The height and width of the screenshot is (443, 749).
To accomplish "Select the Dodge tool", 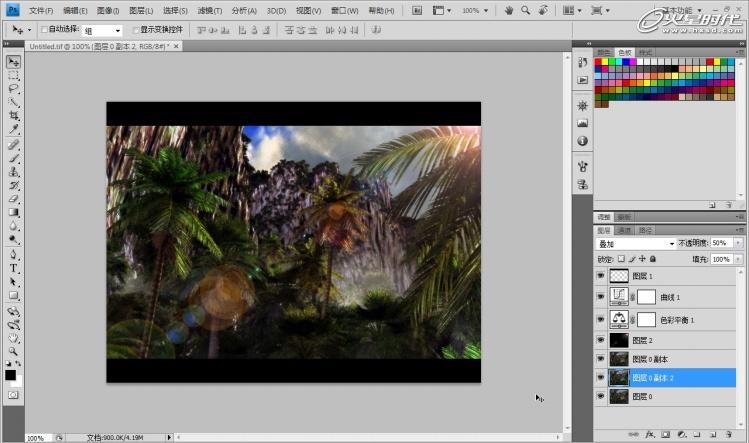I will click(13, 239).
